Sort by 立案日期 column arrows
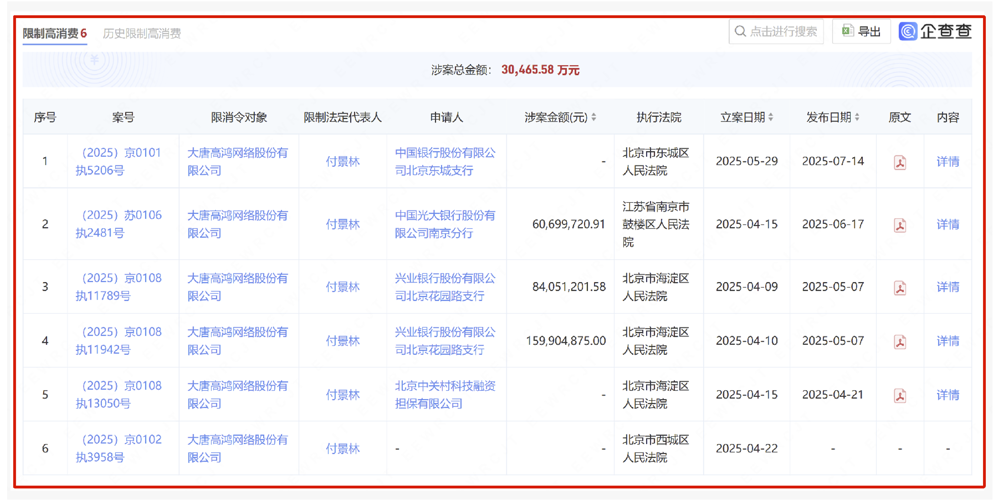This screenshot has width=1001, height=500. 771,117
